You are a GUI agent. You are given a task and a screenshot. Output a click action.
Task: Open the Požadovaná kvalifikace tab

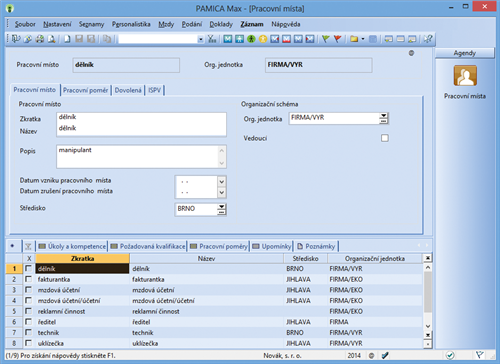(x=148, y=246)
